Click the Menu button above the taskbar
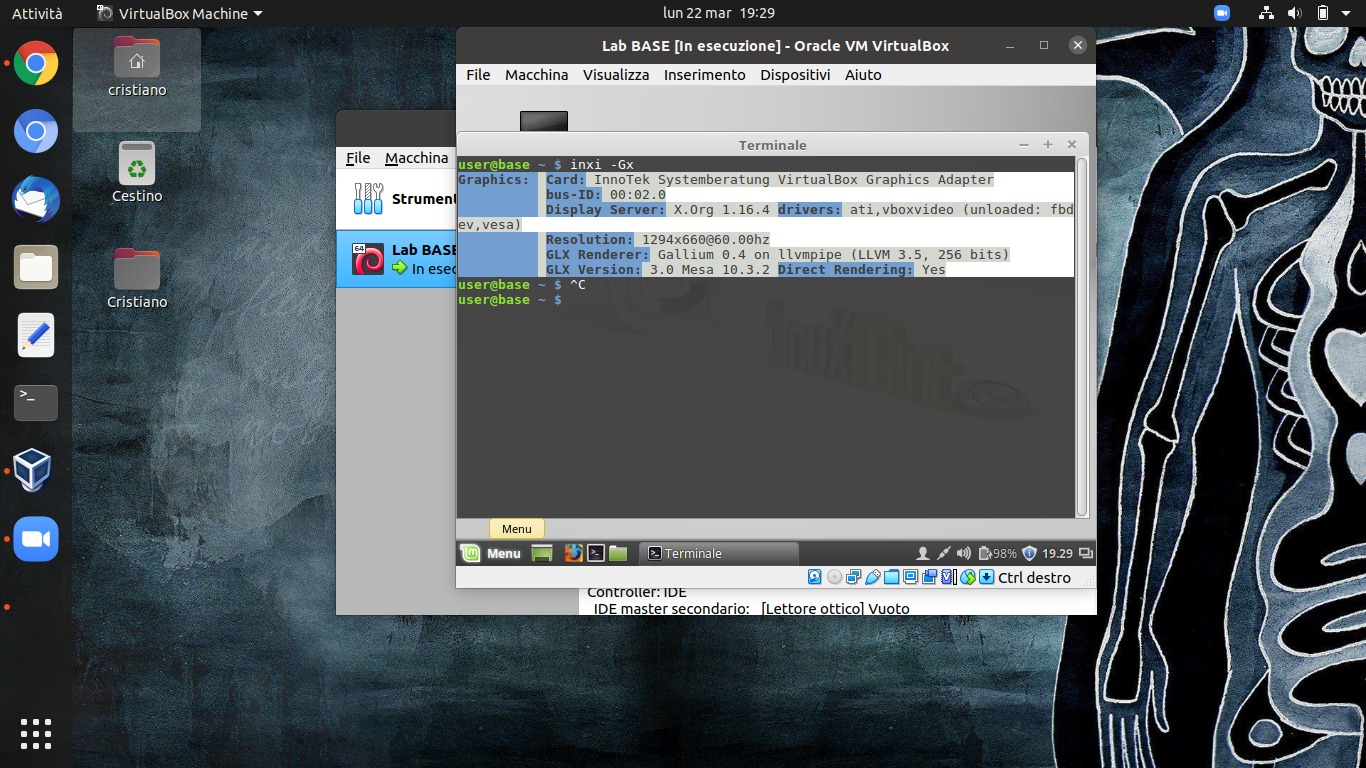Screen dimensions: 1366x768 coord(516,528)
